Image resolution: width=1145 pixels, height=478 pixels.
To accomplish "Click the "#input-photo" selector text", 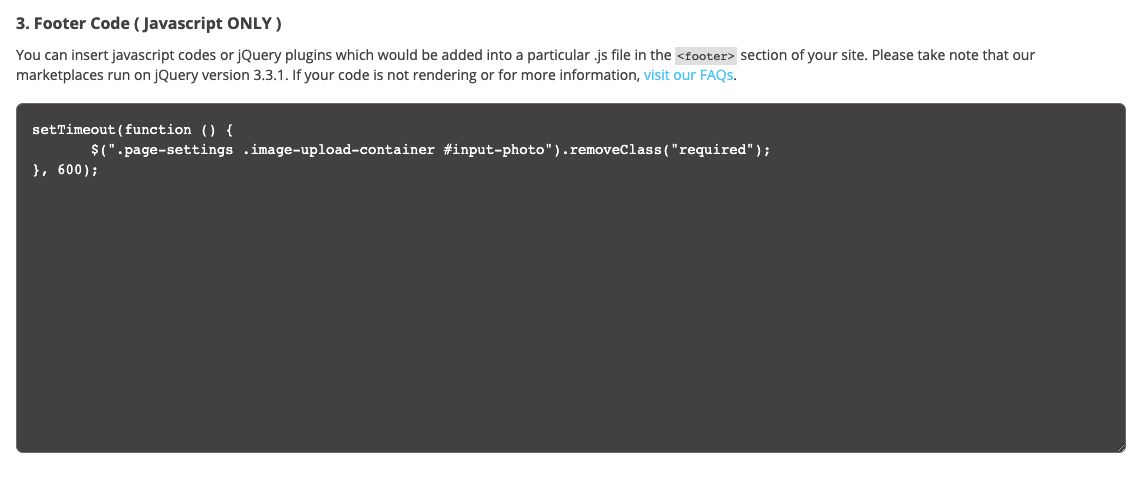I will click(x=497, y=150).
